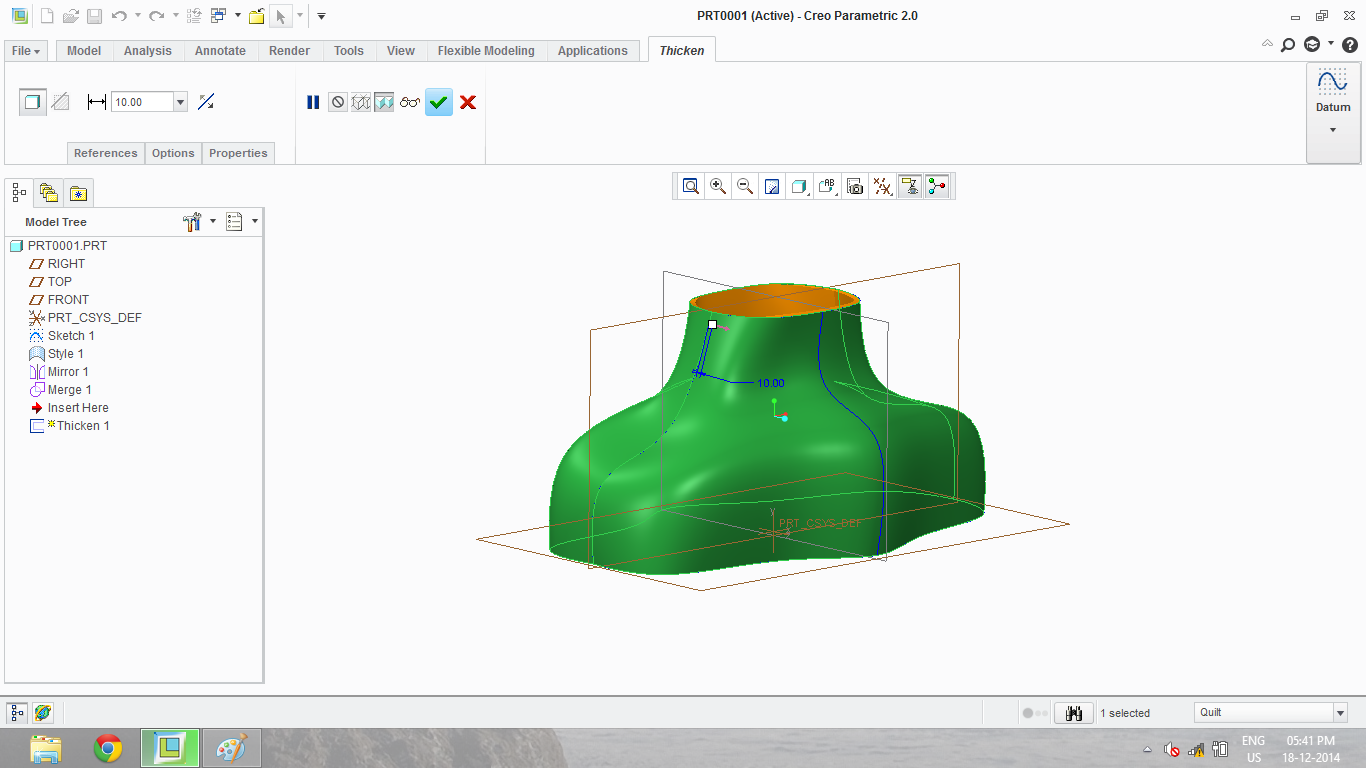1366x768 pixels.
Task: Click the New file icon
Action: [x=47, y=16]
